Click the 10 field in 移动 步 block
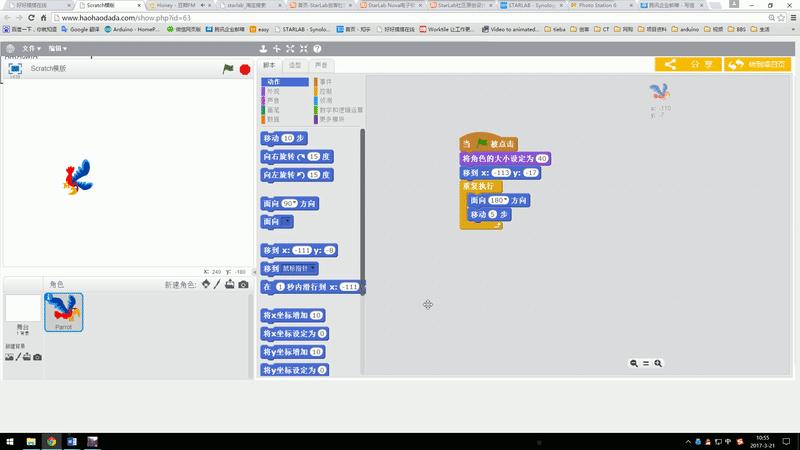This screenshot has height=450, width=800. [288, 138]
